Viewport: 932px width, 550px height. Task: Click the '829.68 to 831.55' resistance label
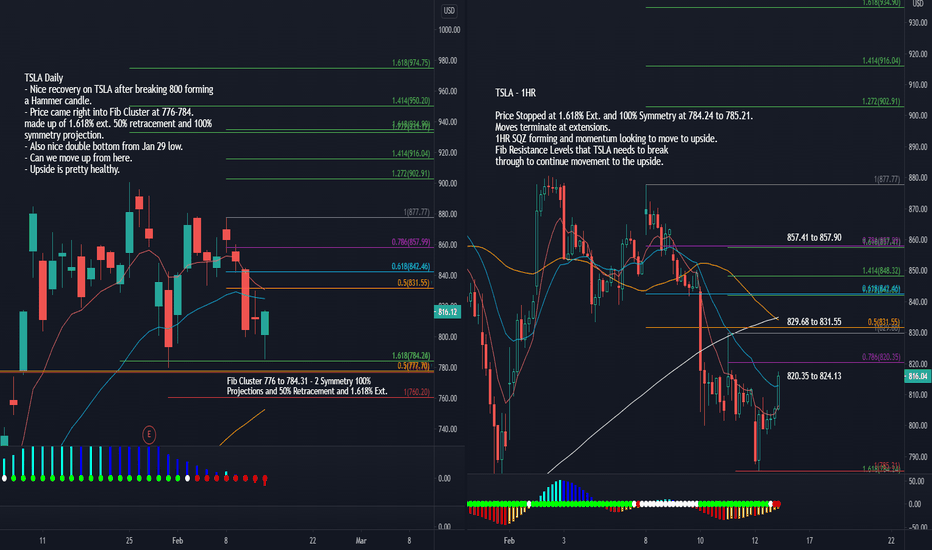click(814, 322)
